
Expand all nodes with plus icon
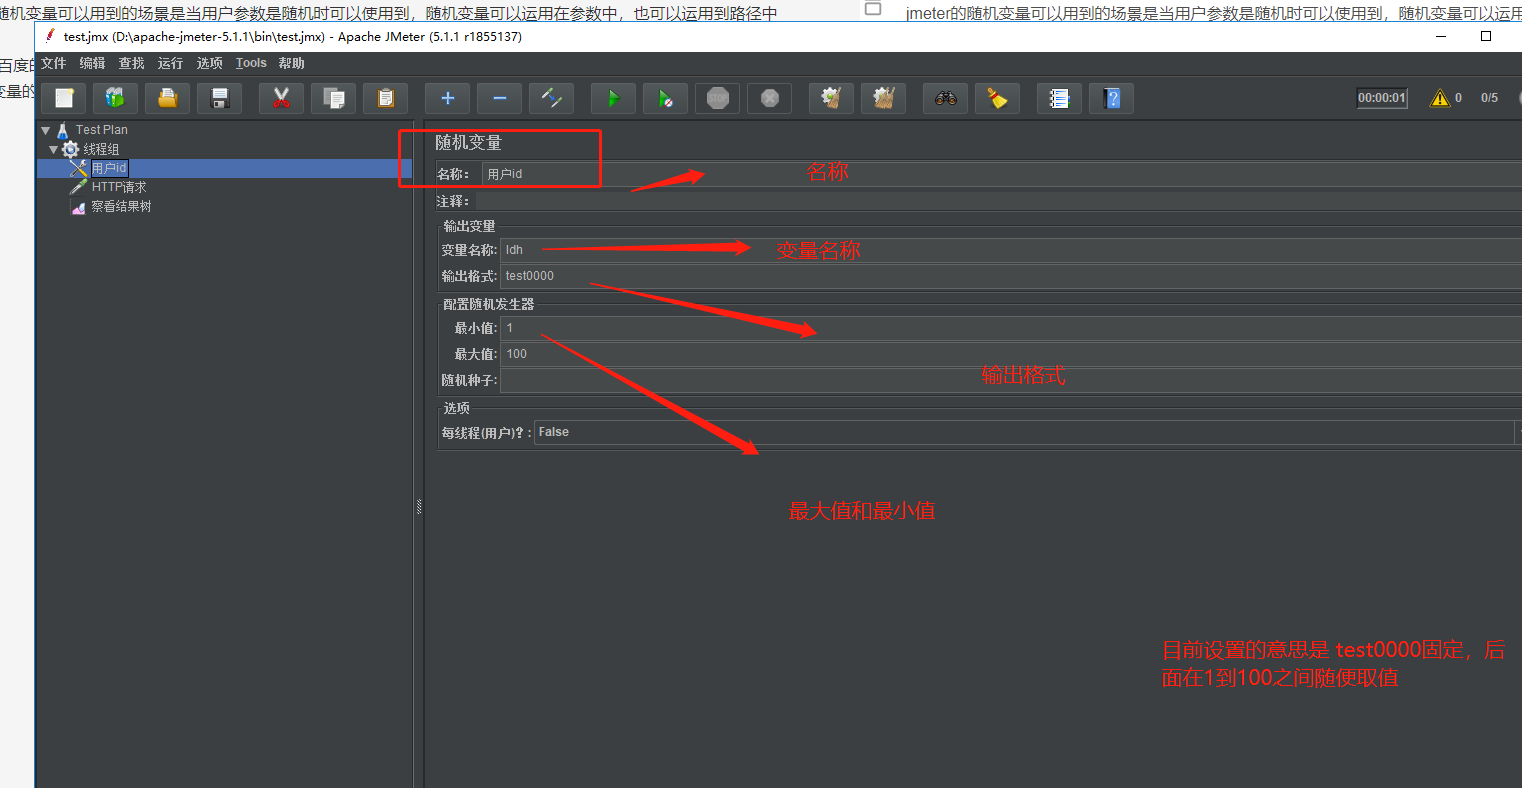point(448,98)
